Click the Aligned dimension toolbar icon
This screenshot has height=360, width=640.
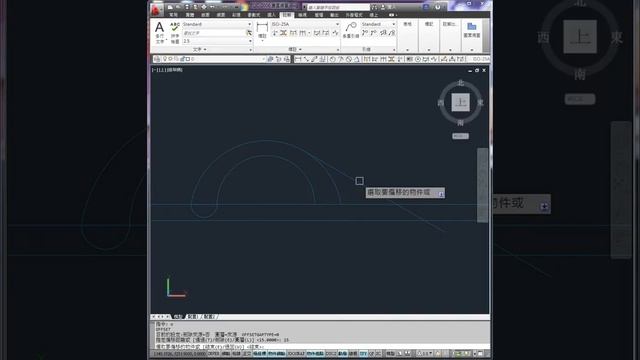pyautogui.click(x=306, y=59)
